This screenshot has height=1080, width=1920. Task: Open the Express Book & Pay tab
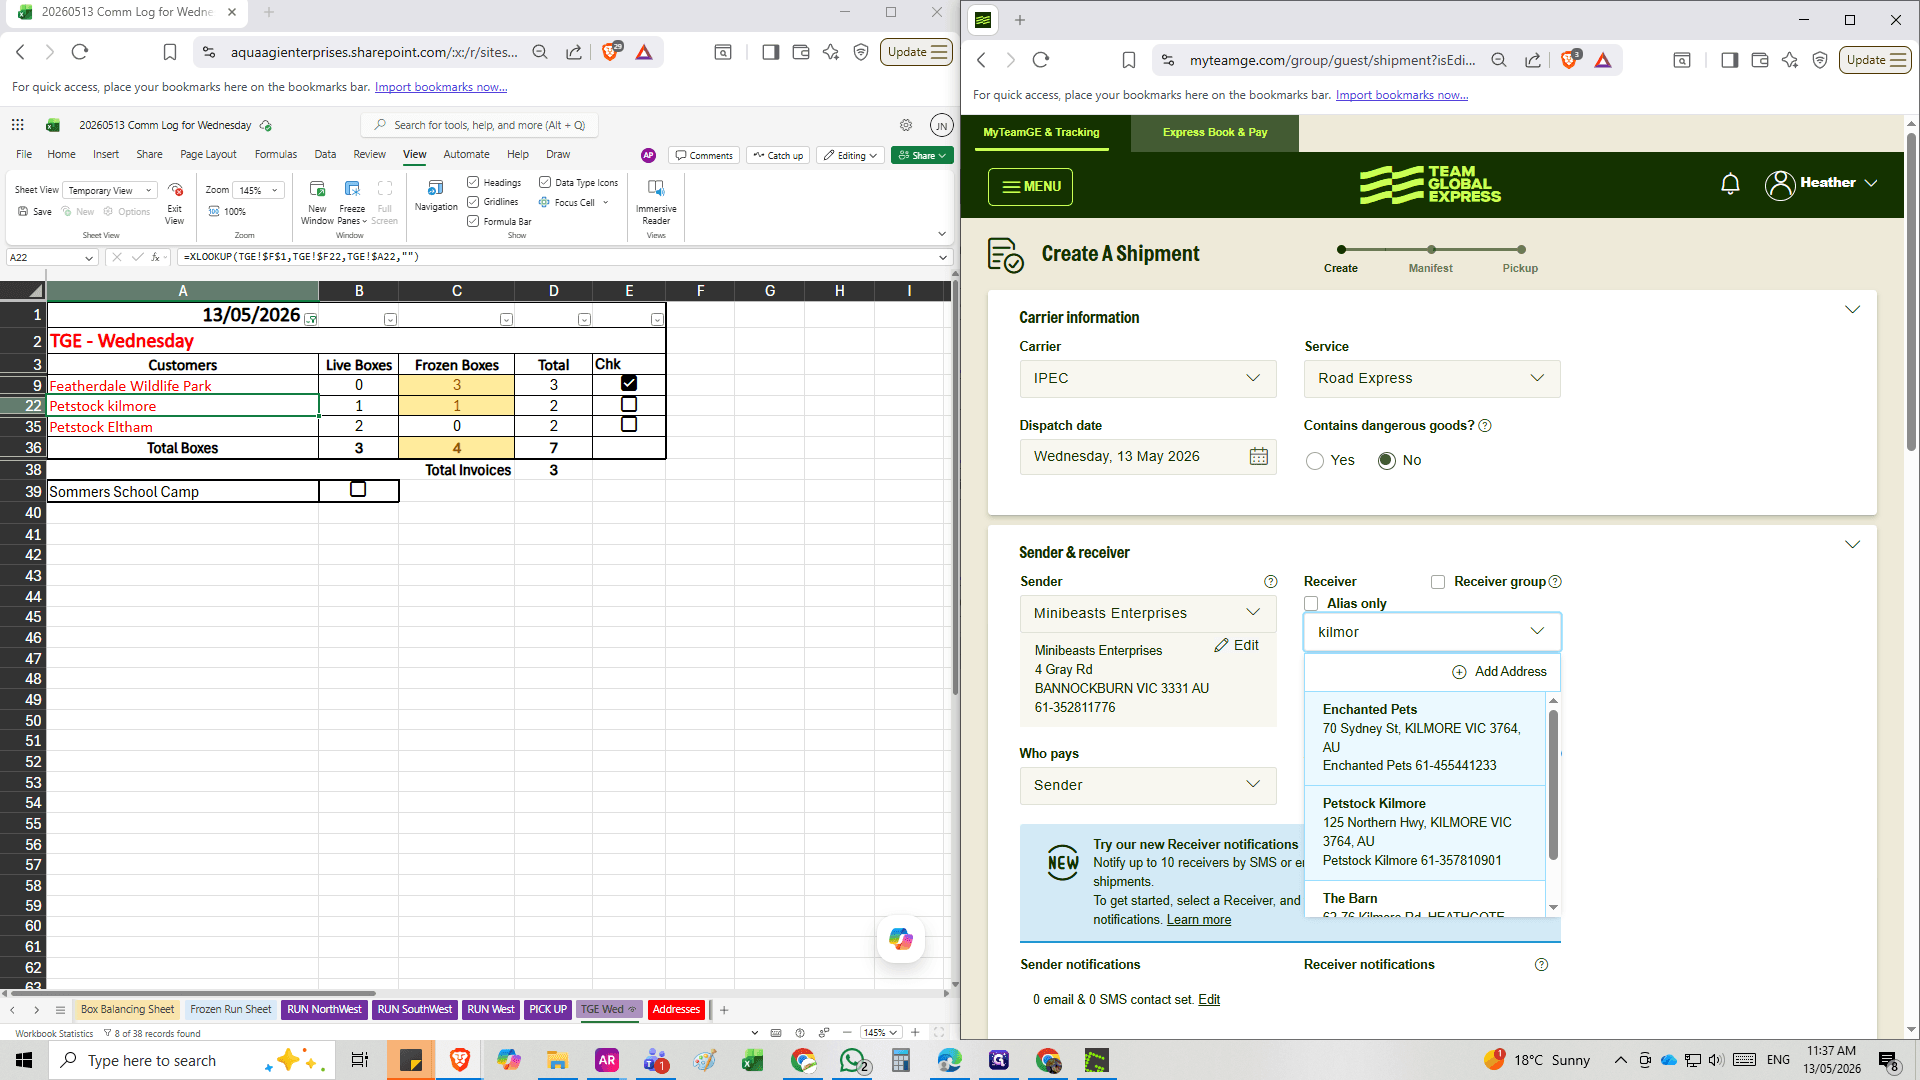coord(1214,132)
